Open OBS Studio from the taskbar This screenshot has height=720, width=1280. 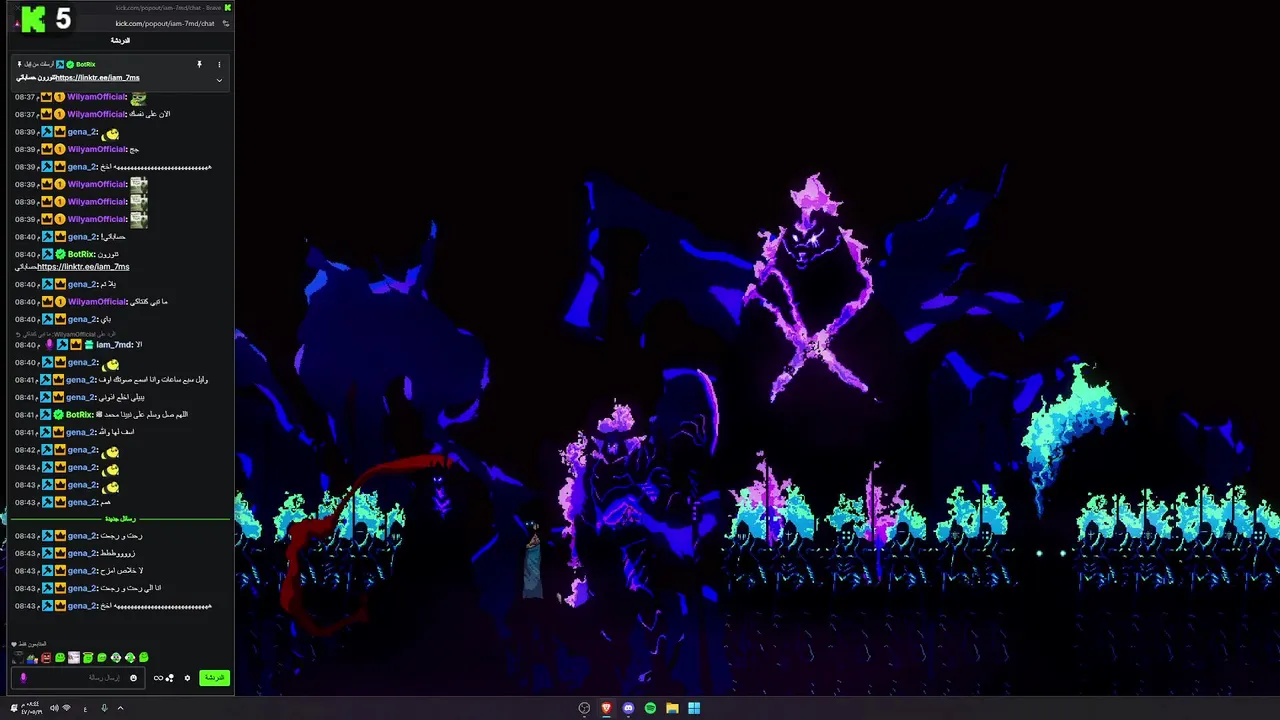pos(585,708)
